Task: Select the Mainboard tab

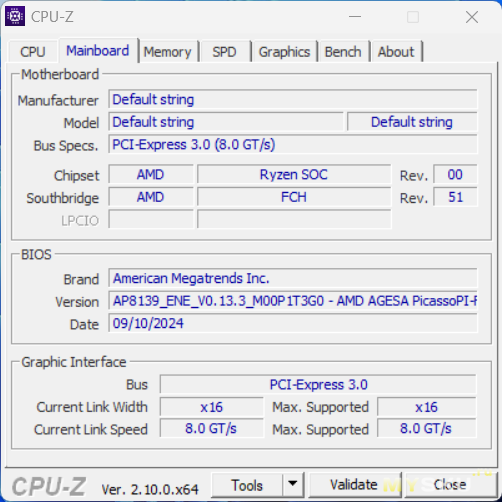Action: pyautogui.click(x=98, y=51)
